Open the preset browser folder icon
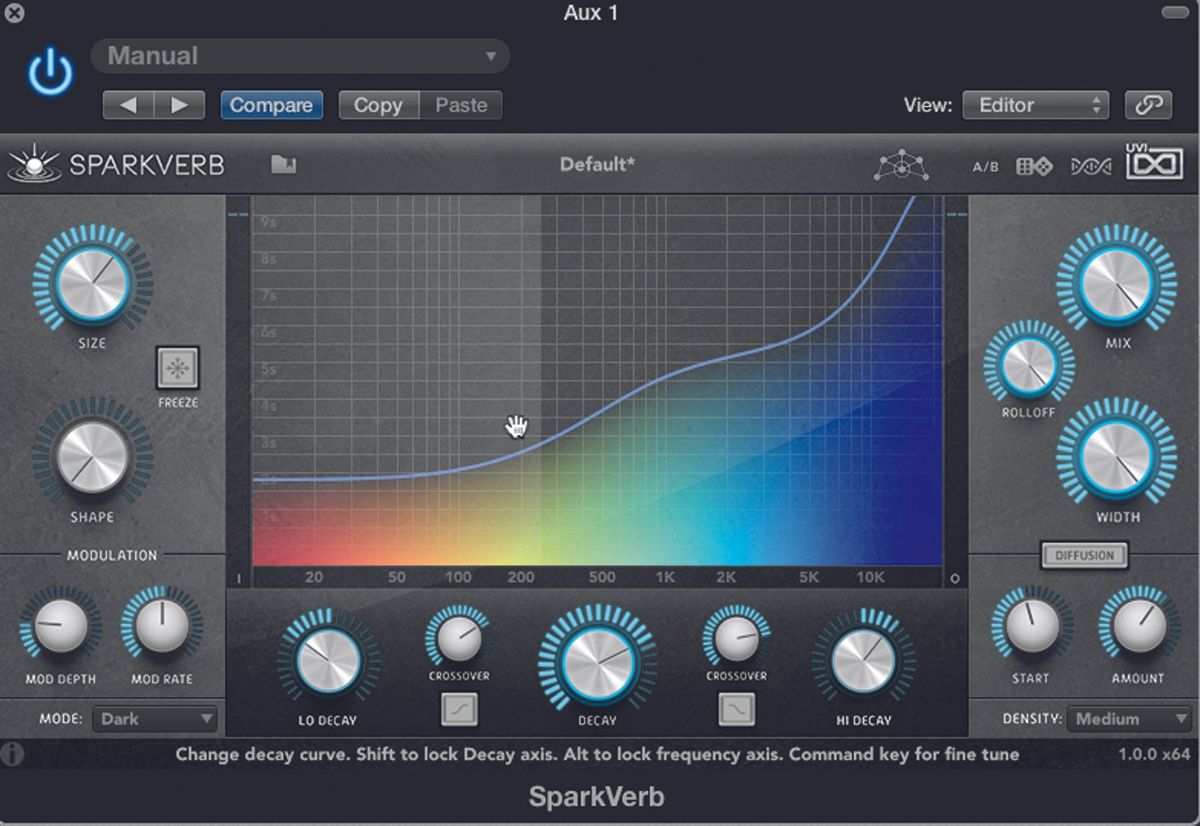The height and width of the screenshot is (826, 1200). 283,165
